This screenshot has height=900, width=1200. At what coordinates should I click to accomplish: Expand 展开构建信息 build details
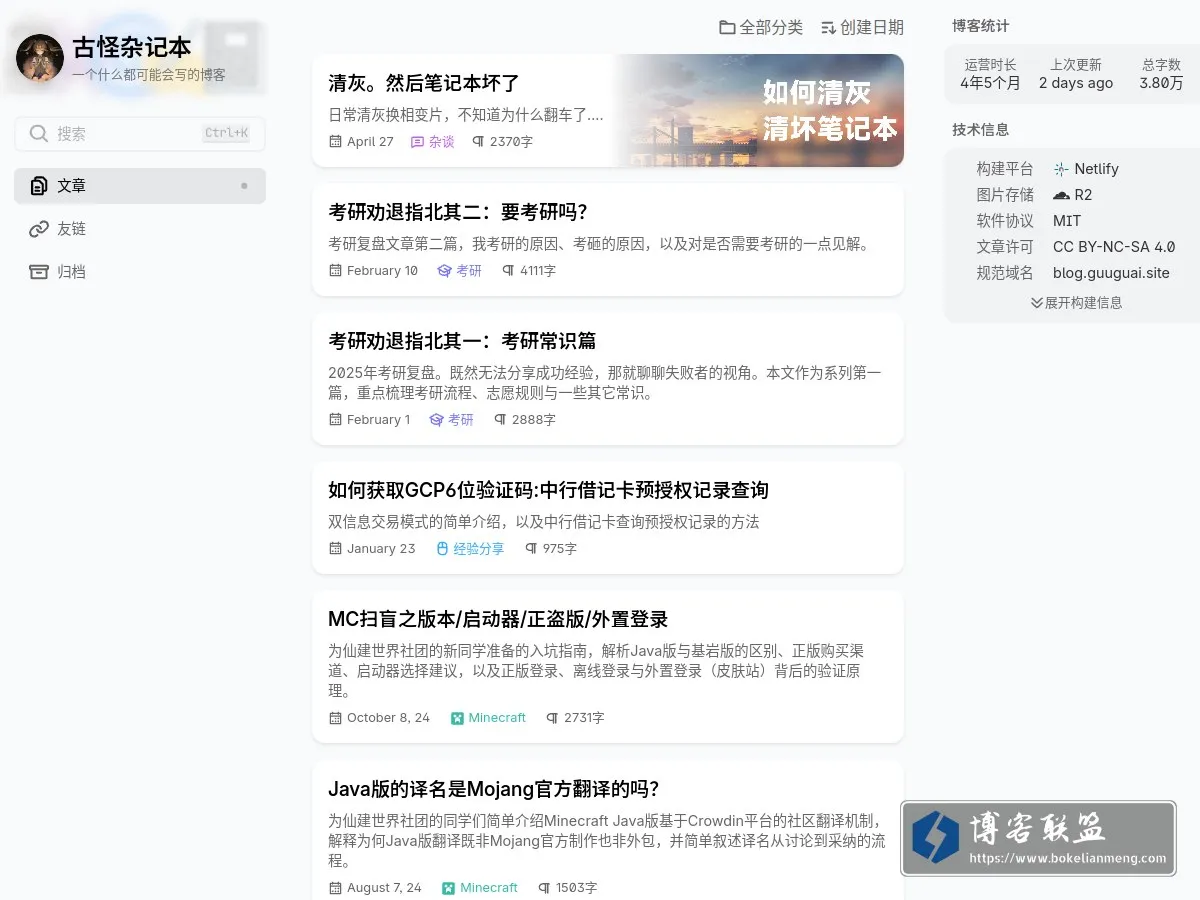point(1076,303)
